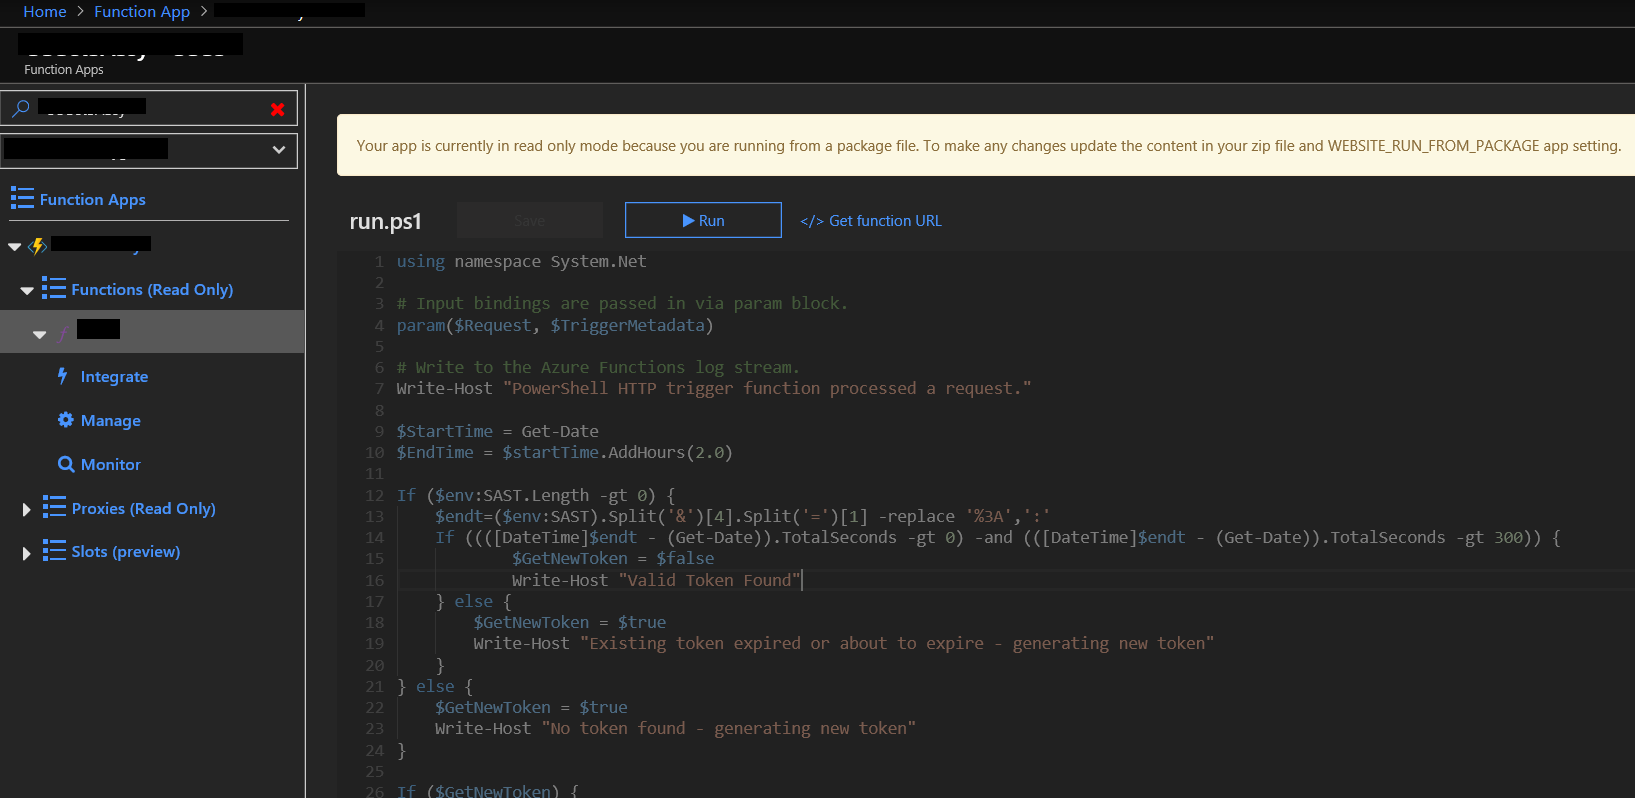Image resolution: width=1635 pixels, height=798 pixels.
Task: Click the disabled Save button
Action: pyautogui.click(x=529, y=220)
